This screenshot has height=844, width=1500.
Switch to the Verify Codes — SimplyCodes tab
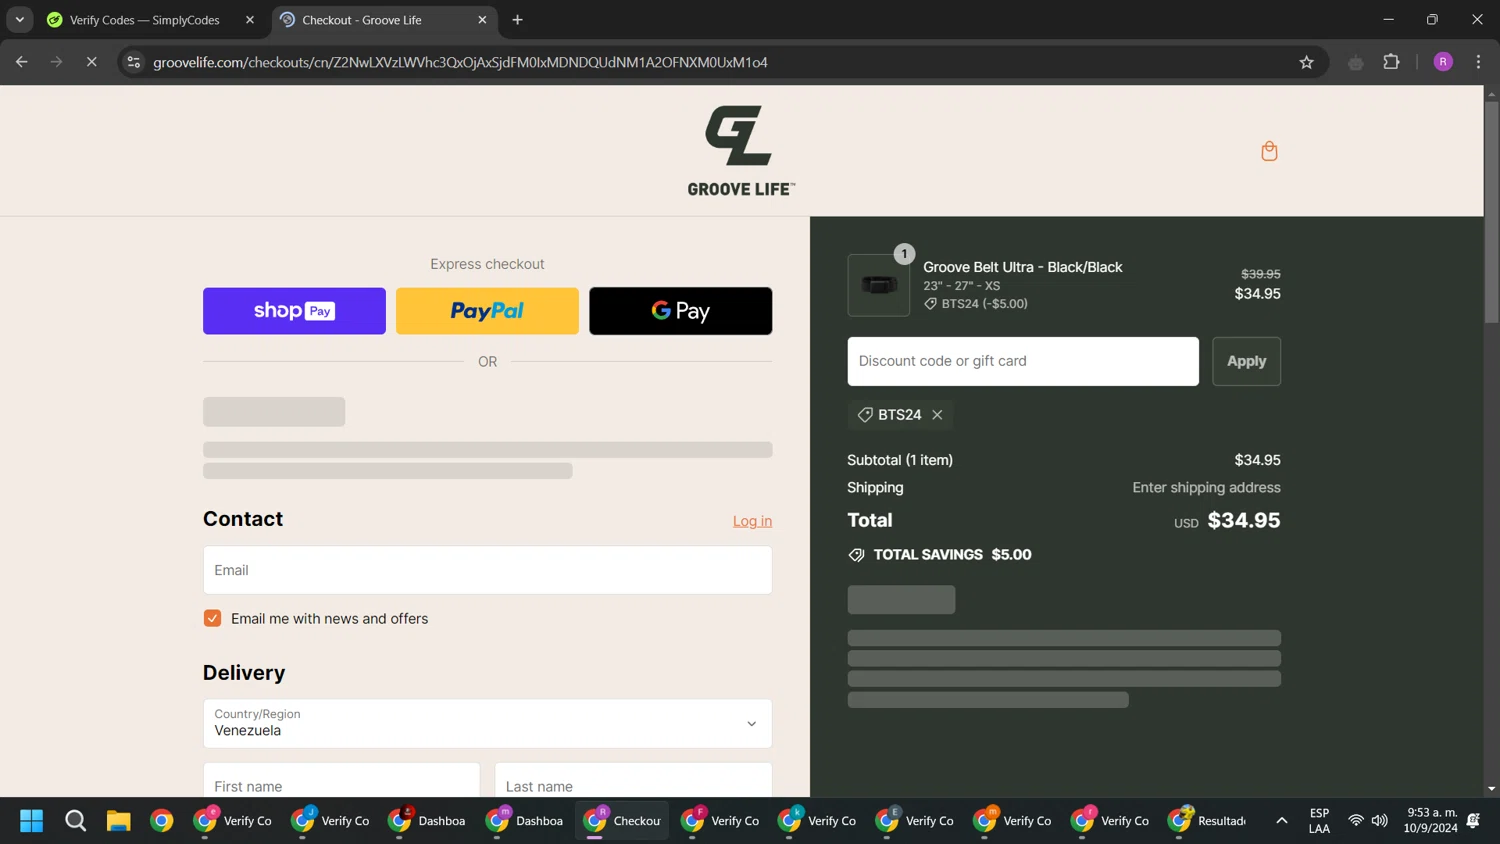(x=145, y=20)
